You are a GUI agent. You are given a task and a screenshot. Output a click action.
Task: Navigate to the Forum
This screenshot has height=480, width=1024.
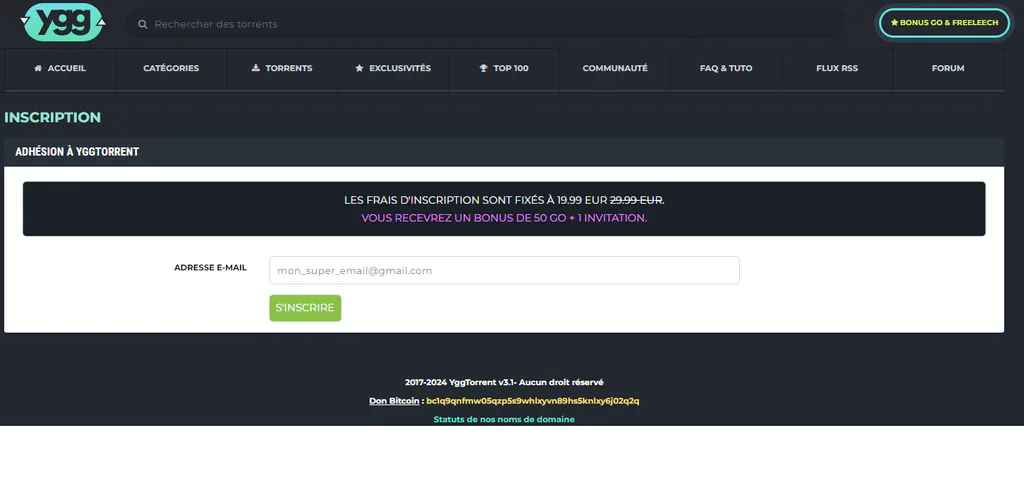pyautogui.click(x=948, y=68)
